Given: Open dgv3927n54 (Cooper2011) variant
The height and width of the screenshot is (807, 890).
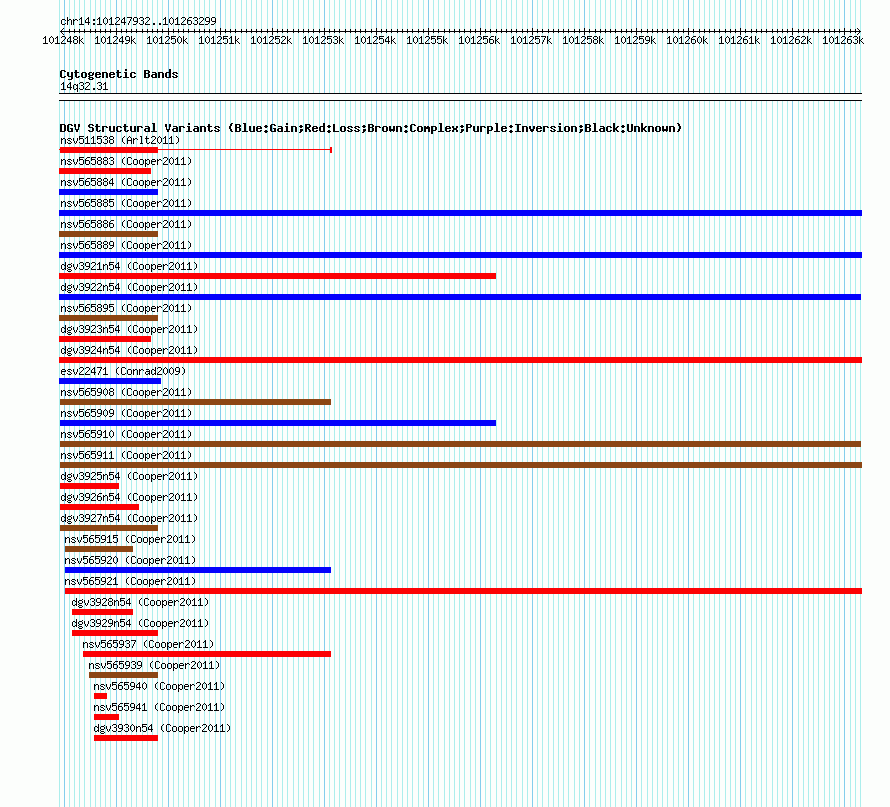Looking at the screenshot, I should coord(129,518).
